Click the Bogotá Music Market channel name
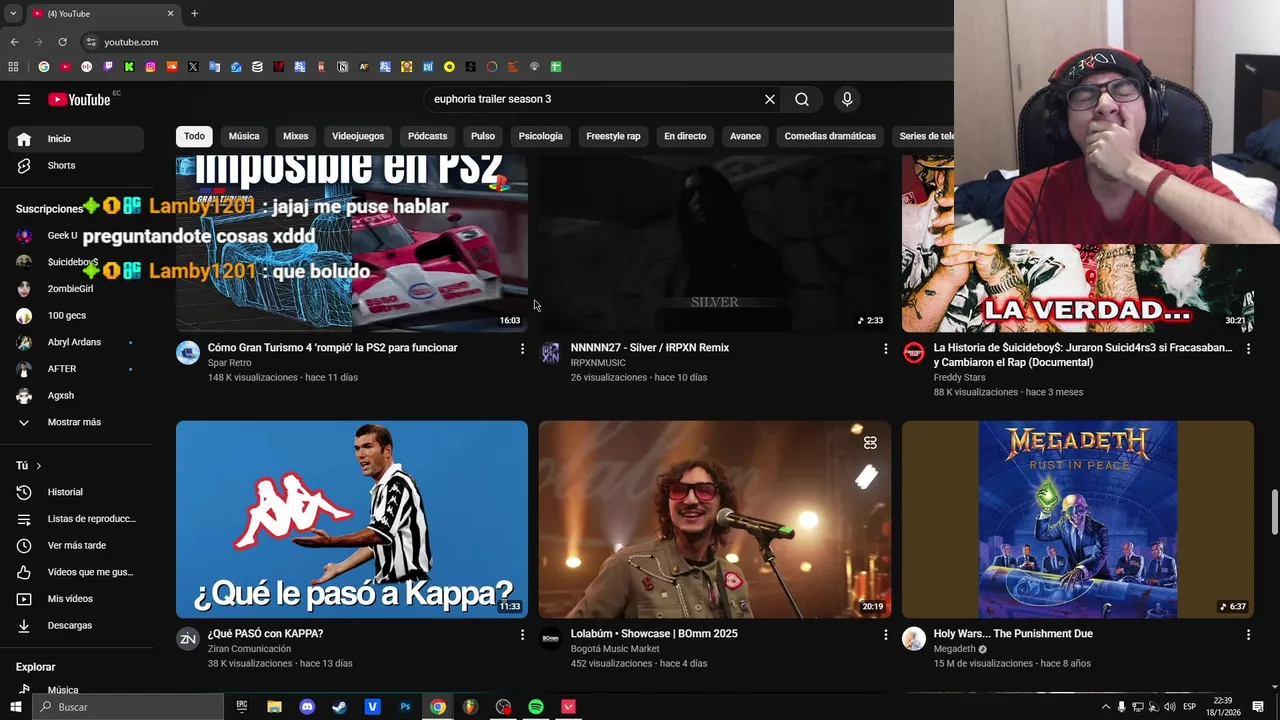1280x720 pixels. click(x=615, y=649)
